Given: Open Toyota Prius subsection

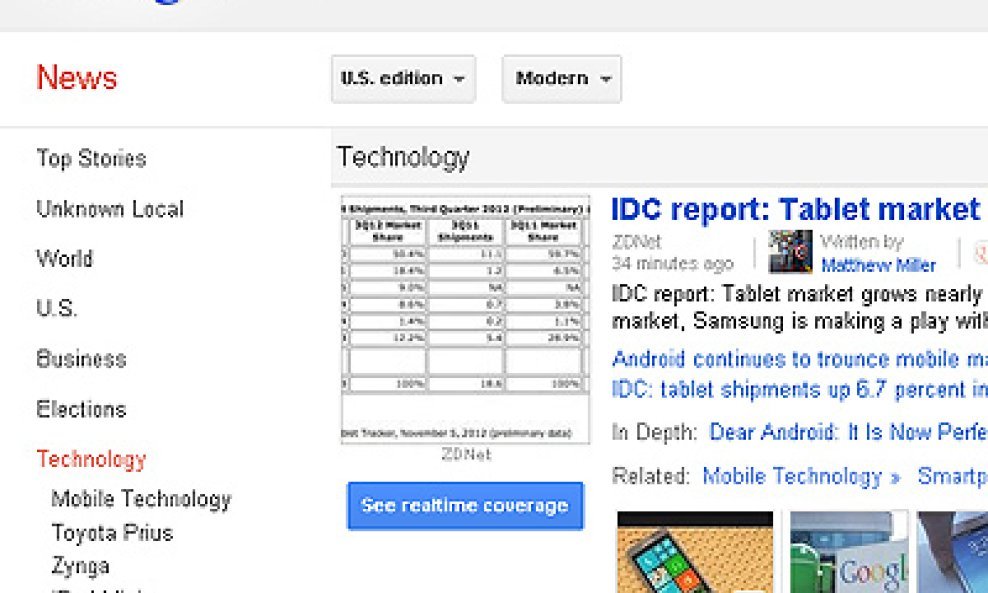Looking at the screenshot, I should 112,533.
